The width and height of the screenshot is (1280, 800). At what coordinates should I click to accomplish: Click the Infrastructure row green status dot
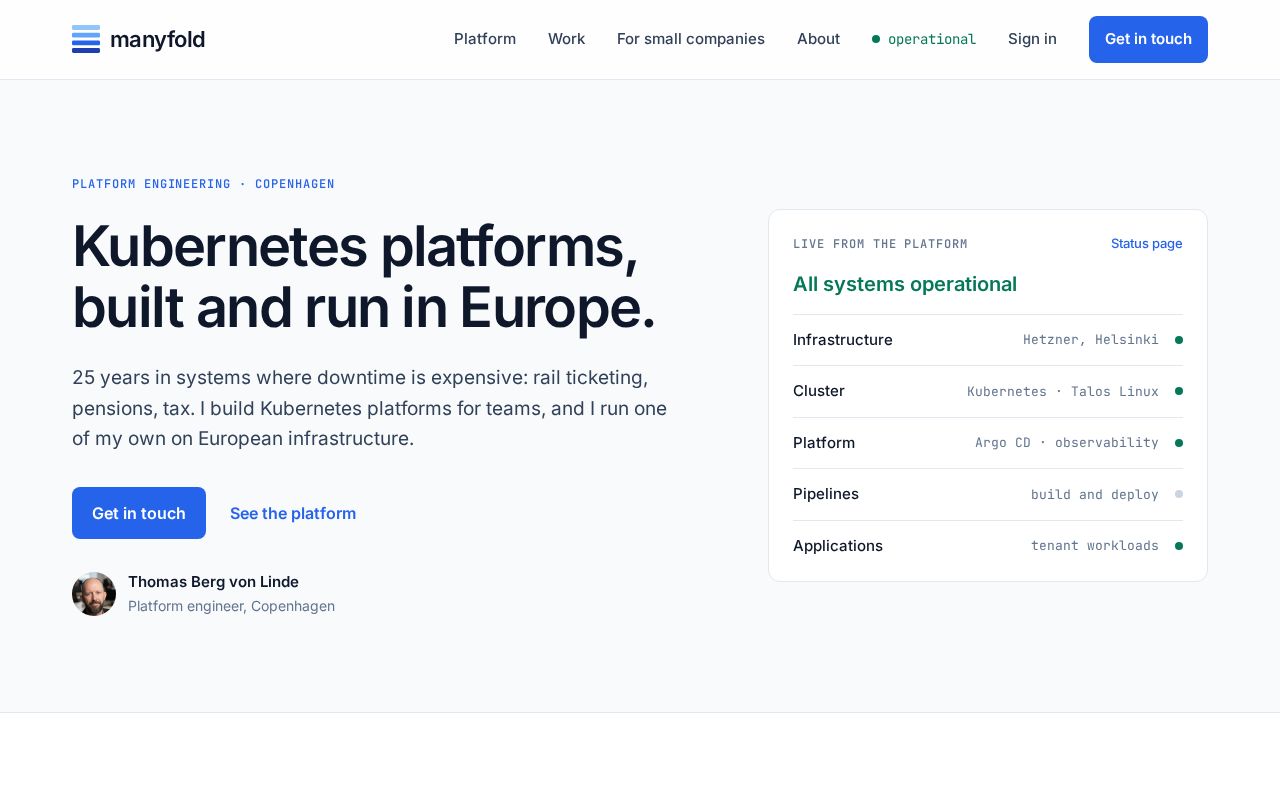1179,340
